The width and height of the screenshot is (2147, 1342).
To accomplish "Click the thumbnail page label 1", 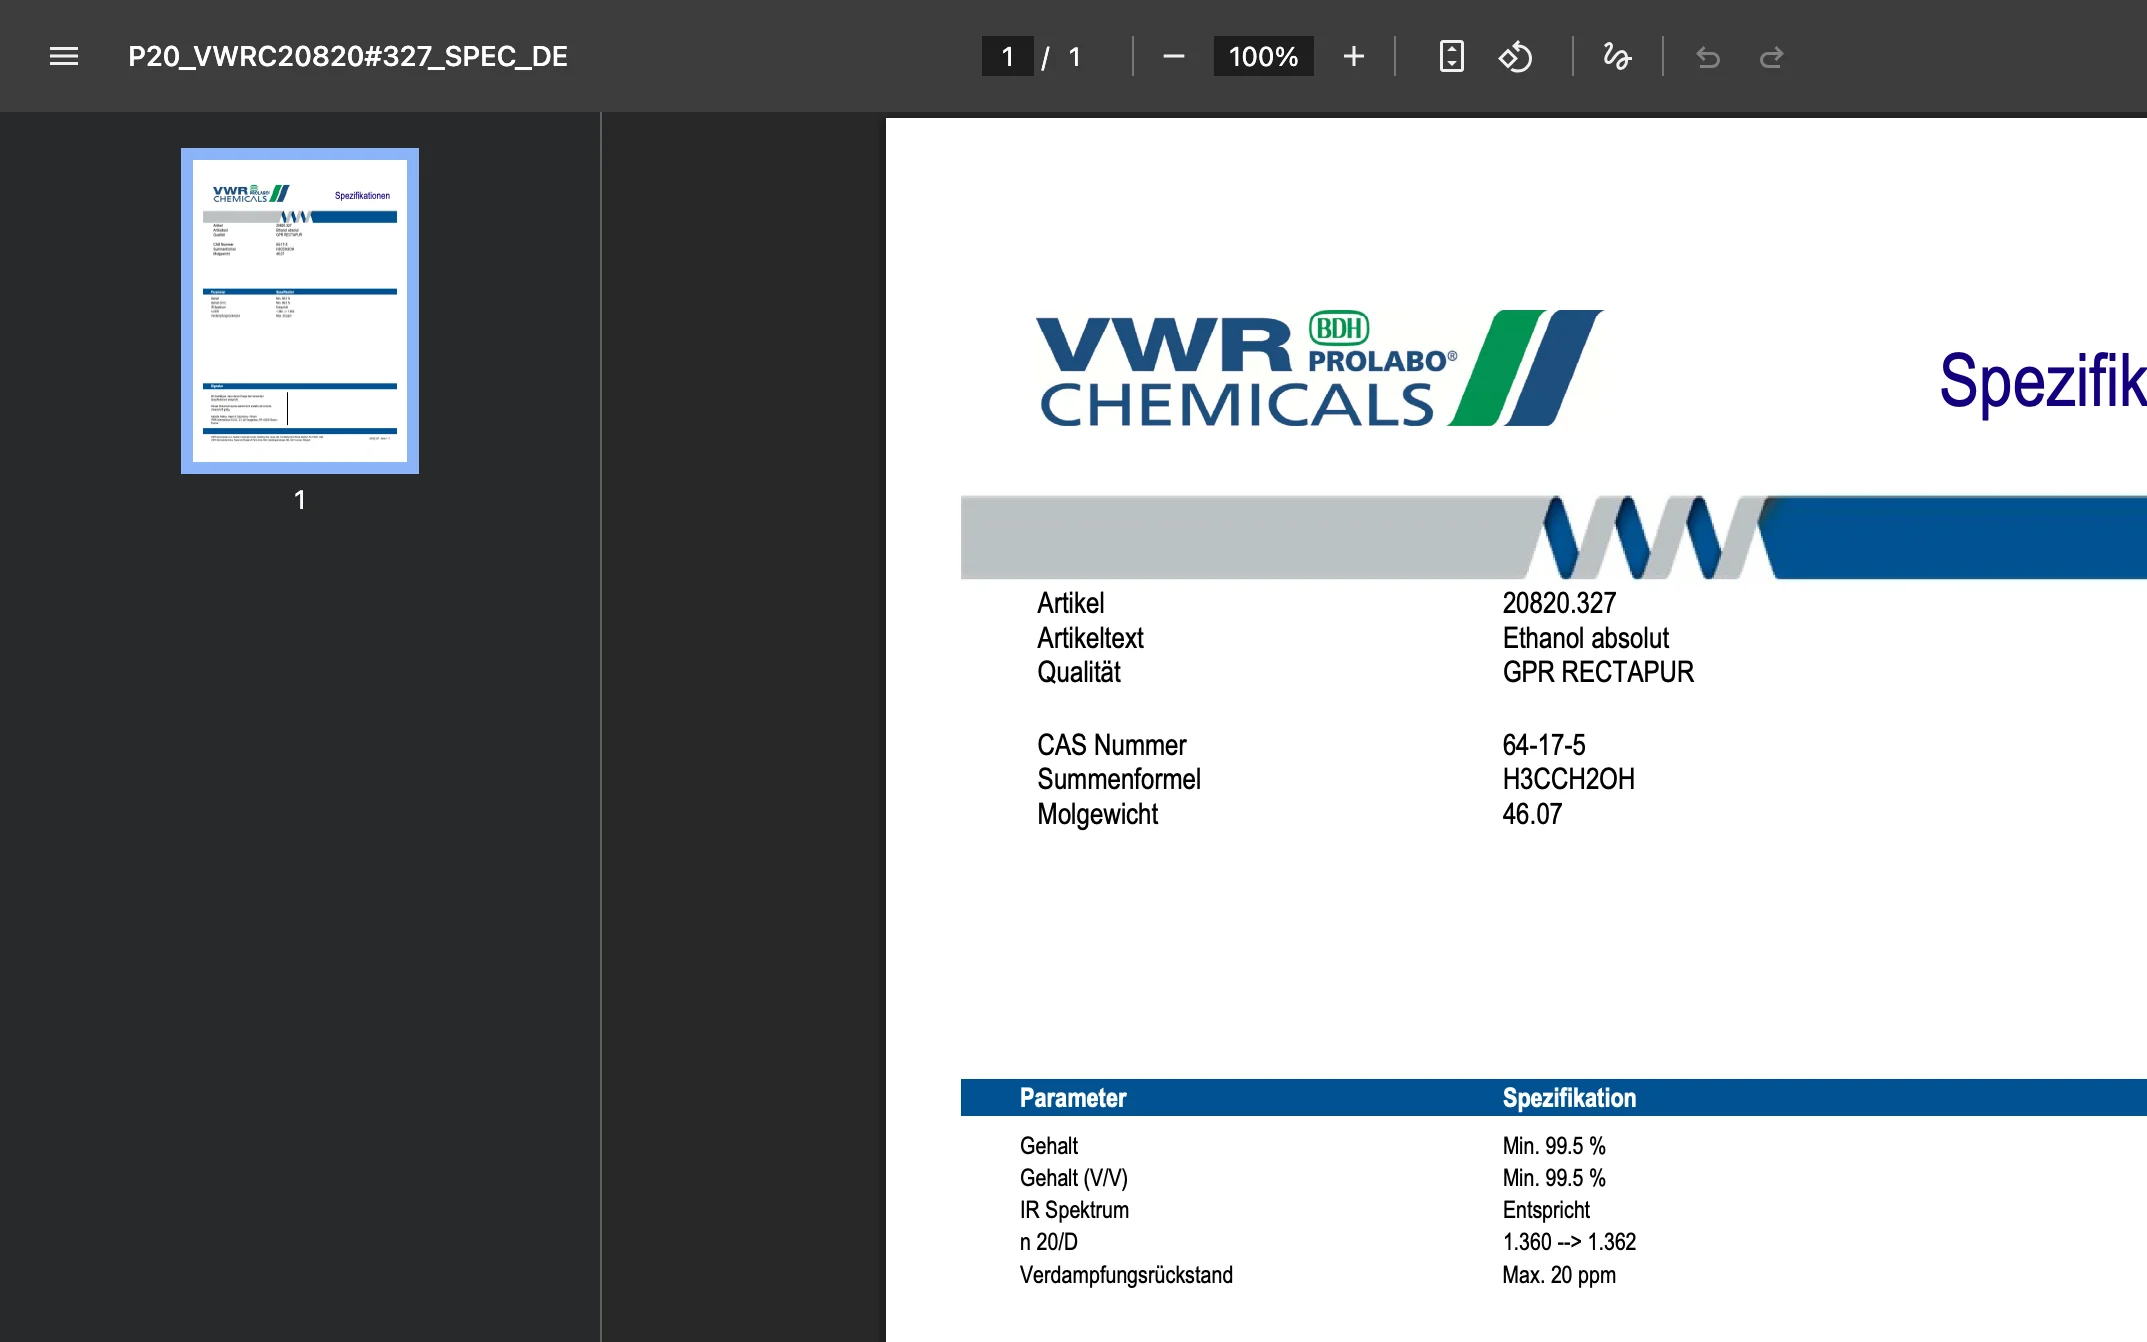I will [x=299, y=500].
